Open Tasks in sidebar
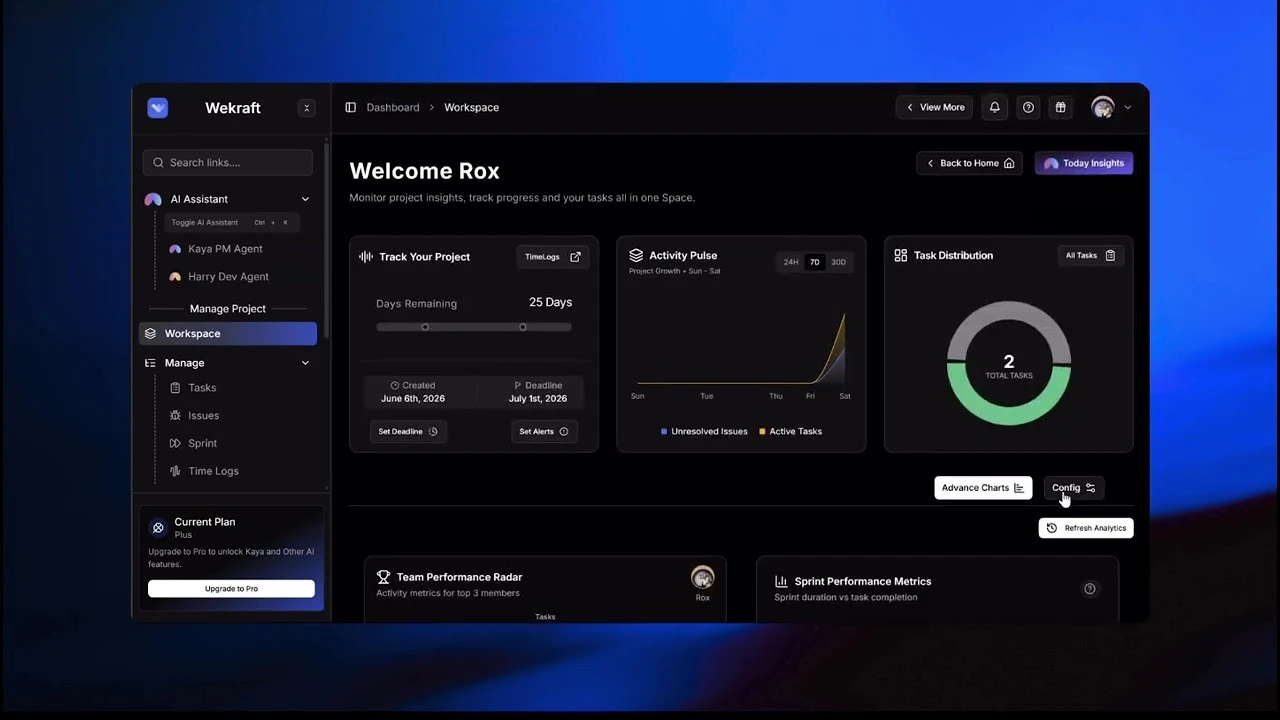 (x=202, y=388)
